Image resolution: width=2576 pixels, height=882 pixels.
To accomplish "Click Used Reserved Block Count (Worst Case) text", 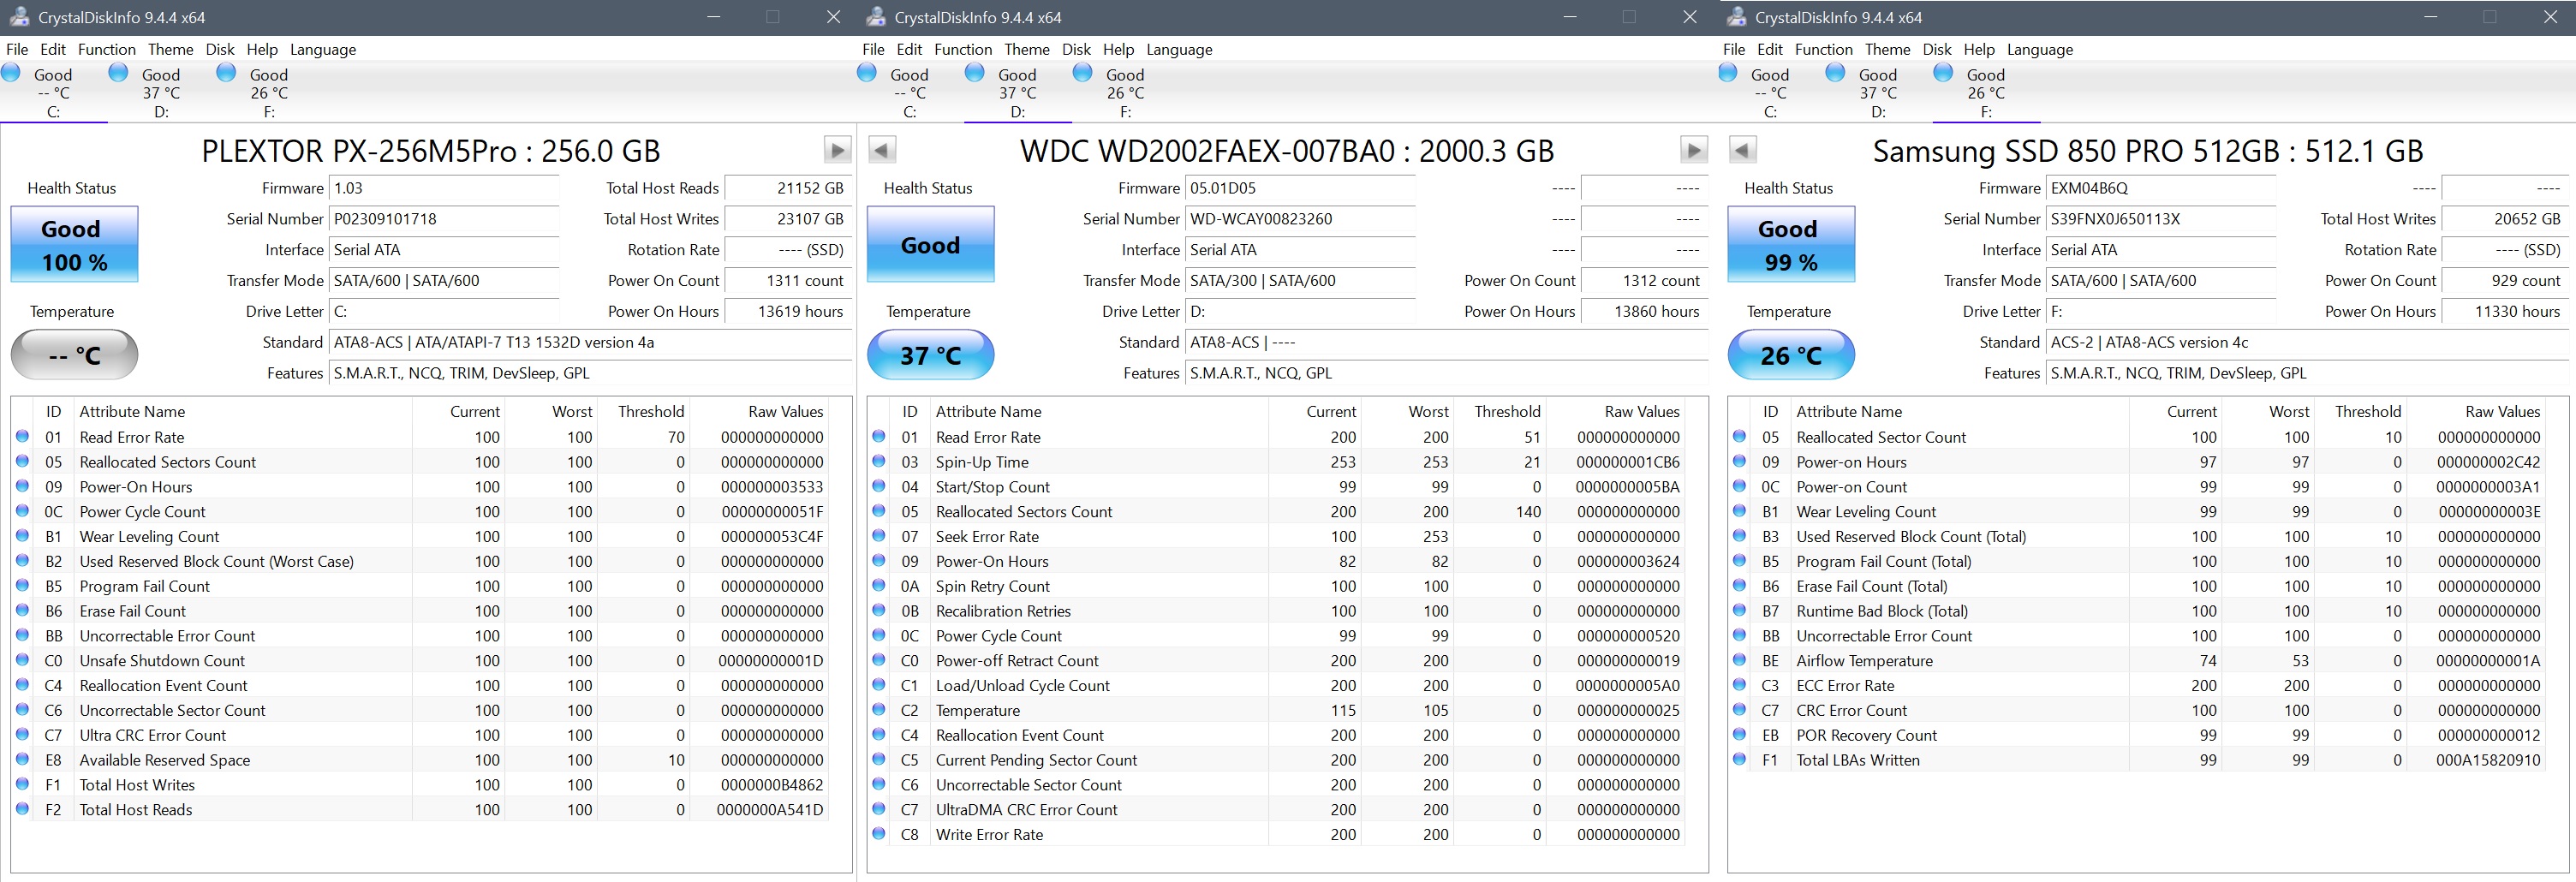I will click(216, 561).
